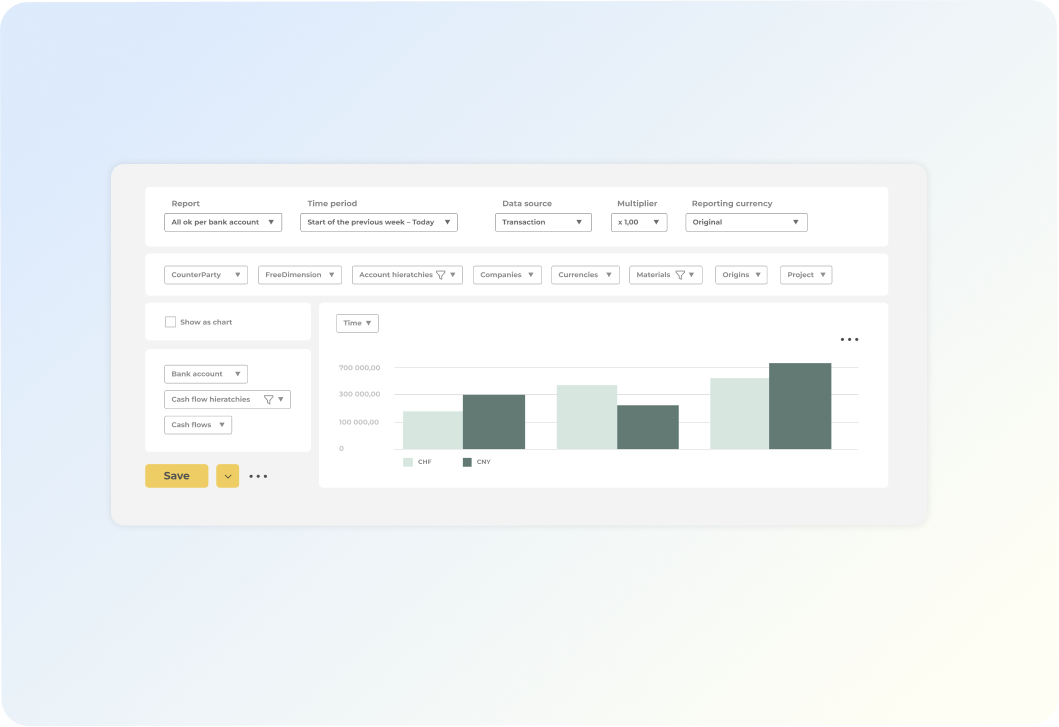Open the Report dropdown
This screenshot has height=727, width=1059.
pyautogui.click(x=223, y=222)
